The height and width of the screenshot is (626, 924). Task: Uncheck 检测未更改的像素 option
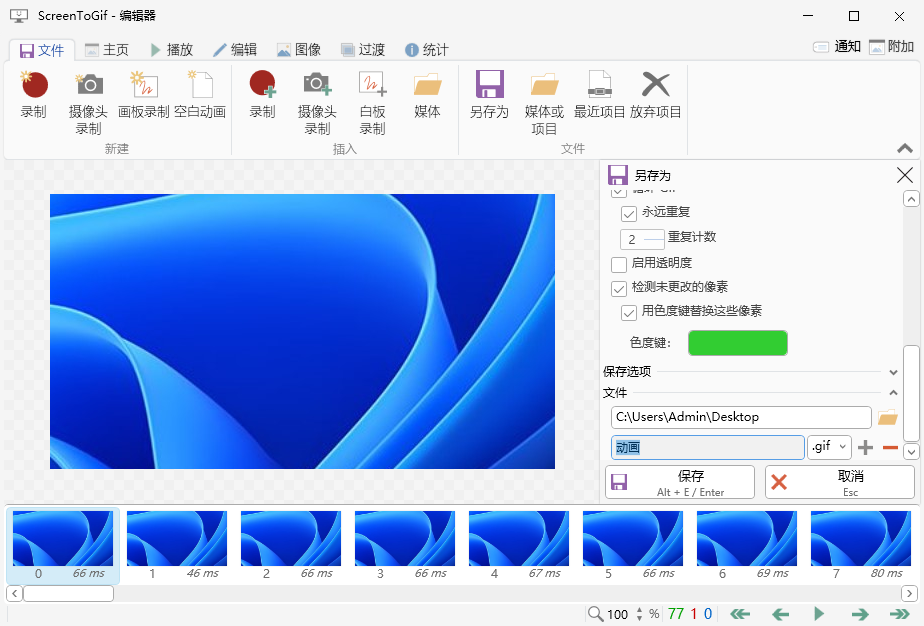tap(617, 288)
